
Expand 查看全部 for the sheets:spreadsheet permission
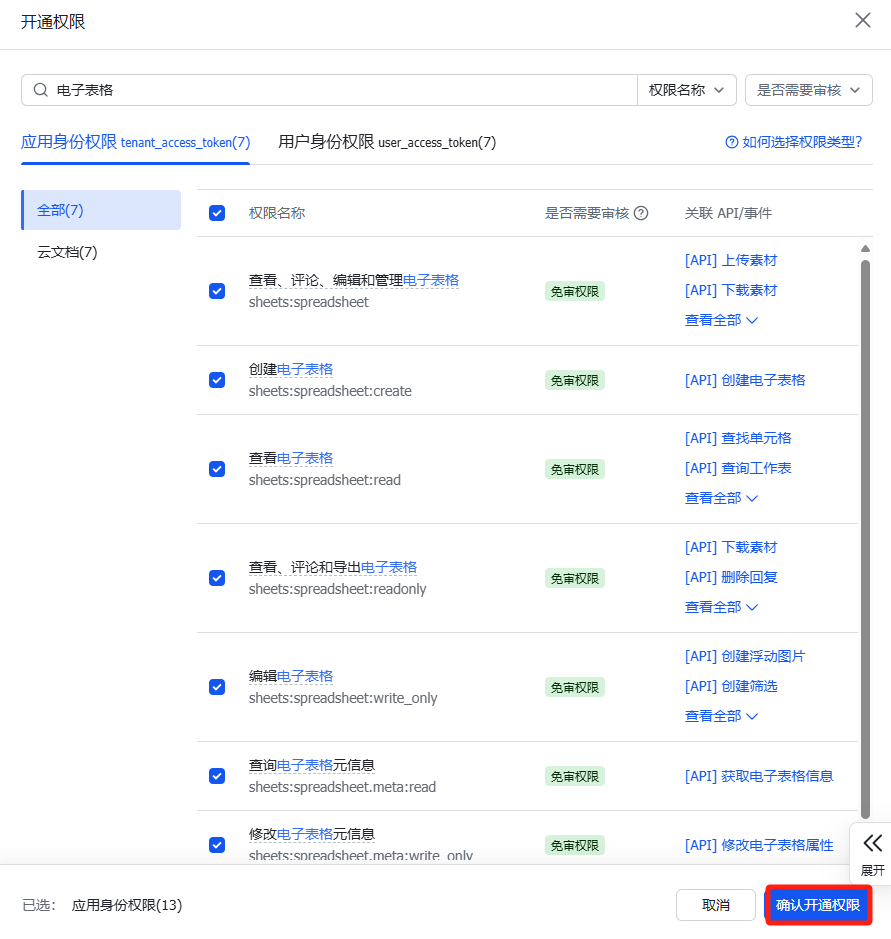(x=721, y=320)
